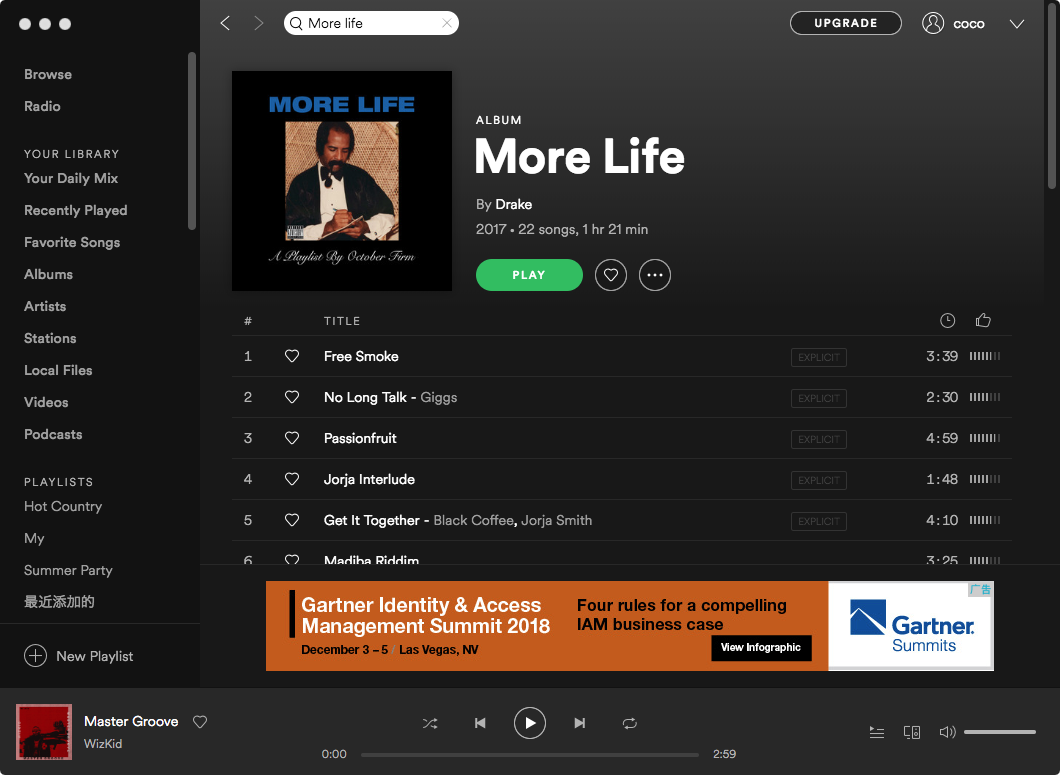Click the View Infographic ad button
The image size is (1060, 775).
761,648
